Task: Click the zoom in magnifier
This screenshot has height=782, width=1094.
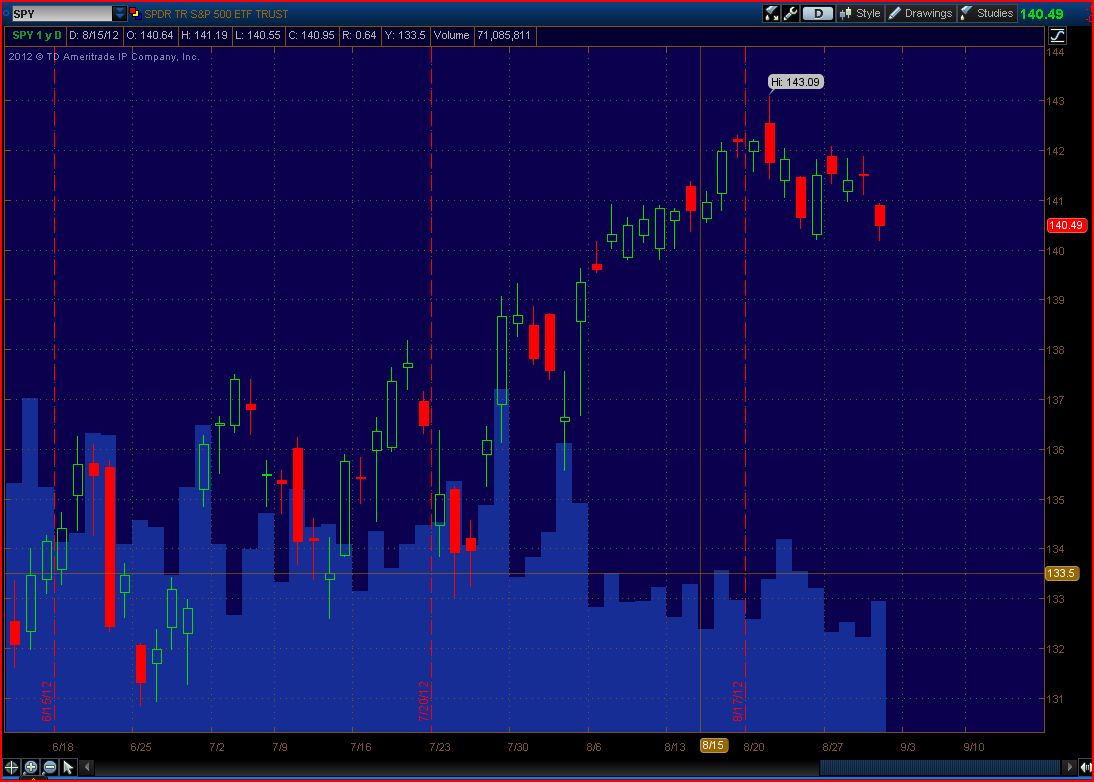Action: pyautogui.click(x=31, y=767)
